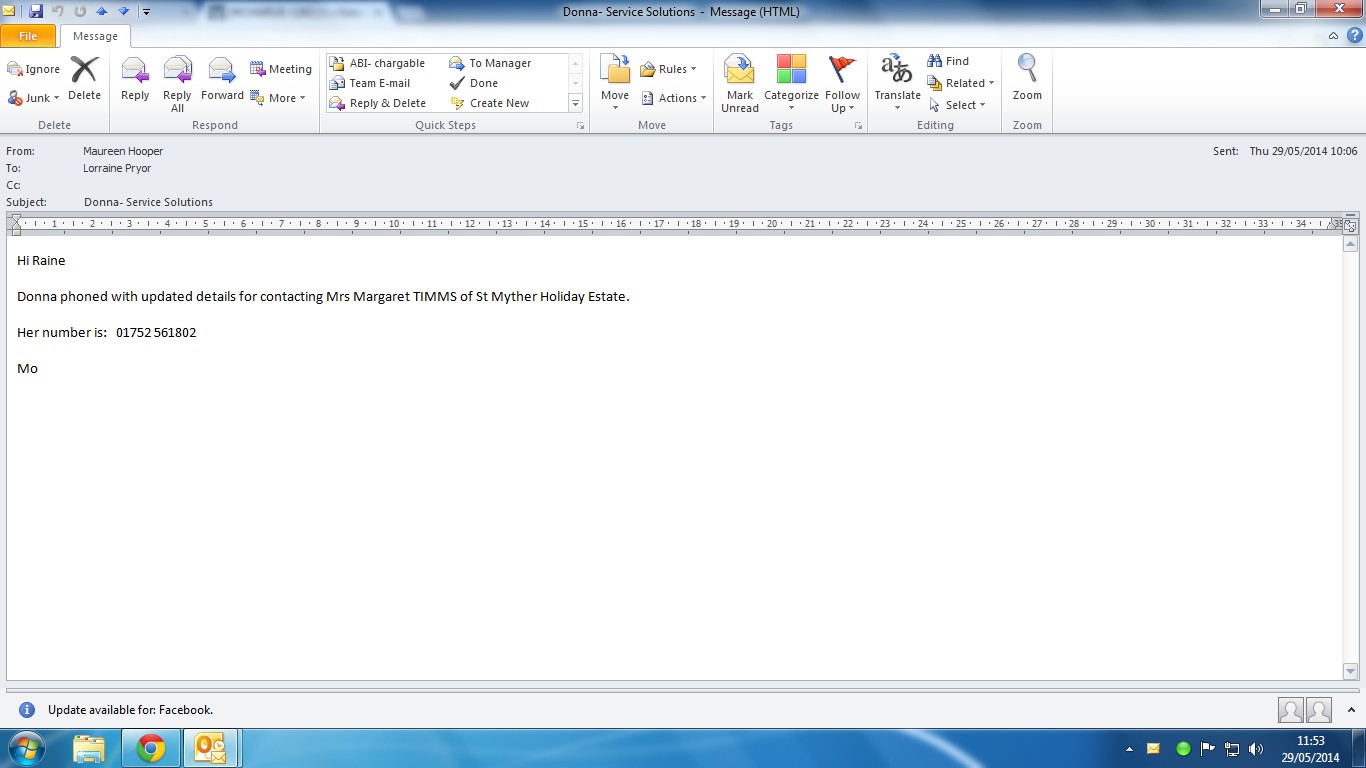Open the Junk dropdown menu
The height and width of the screenshot is (768, 1366).
[34, 98]
